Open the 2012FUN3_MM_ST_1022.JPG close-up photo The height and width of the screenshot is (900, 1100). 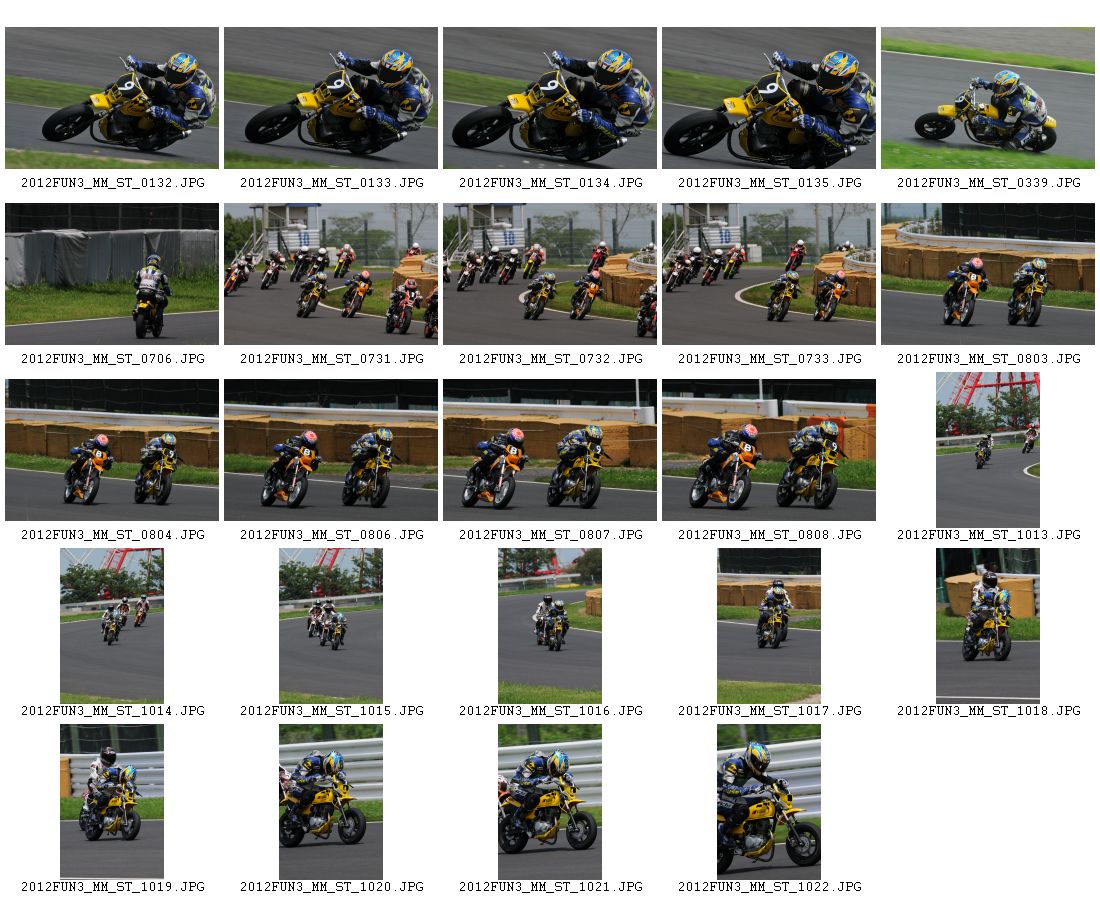pos(769,802)
